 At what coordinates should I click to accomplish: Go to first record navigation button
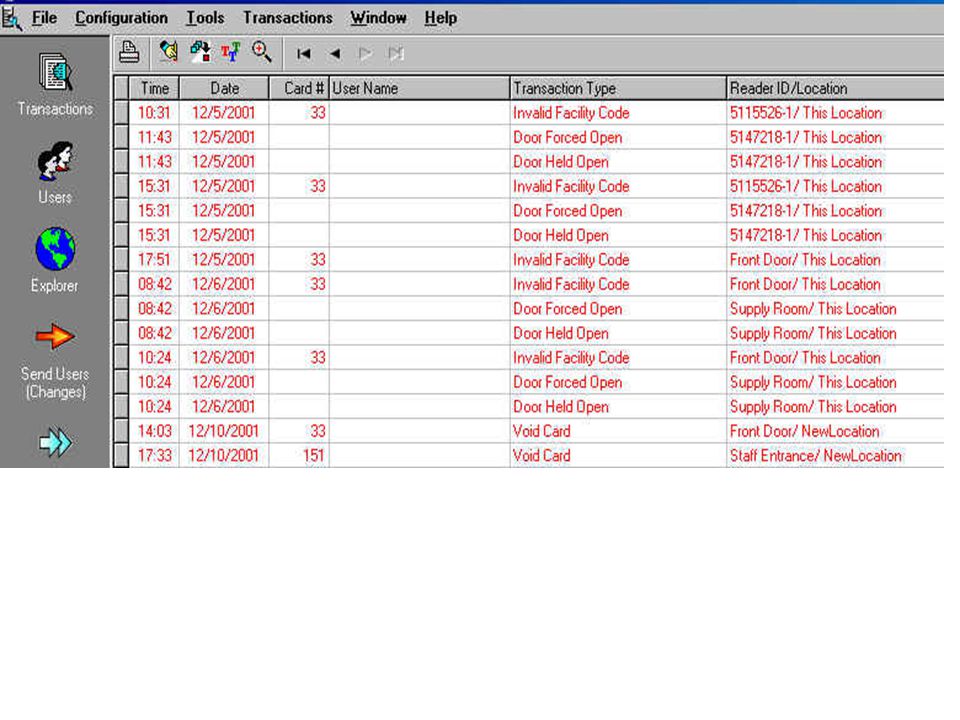point(304,54)
